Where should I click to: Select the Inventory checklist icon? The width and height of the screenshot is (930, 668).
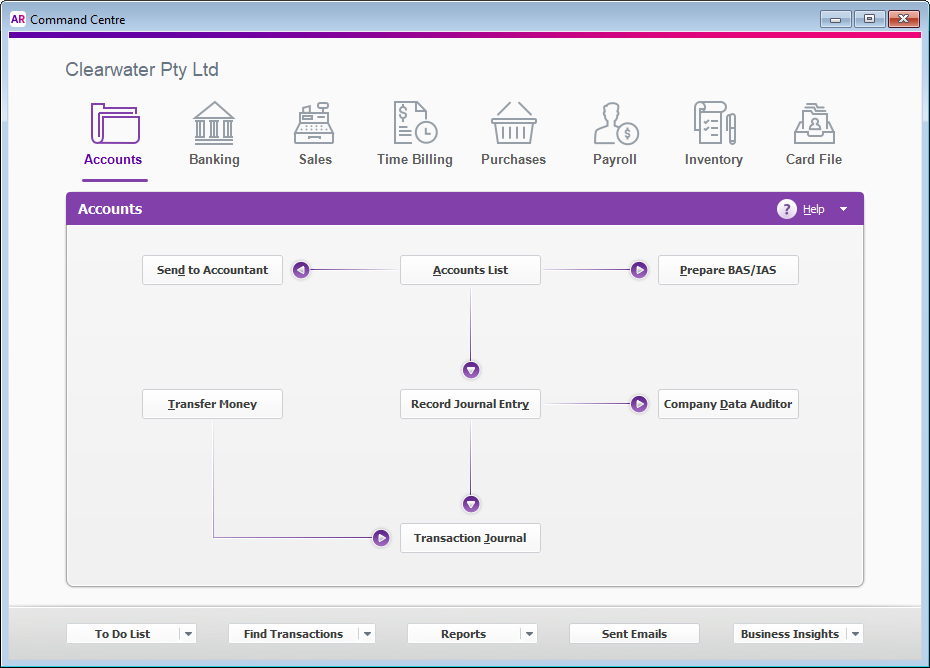(715, 123)
